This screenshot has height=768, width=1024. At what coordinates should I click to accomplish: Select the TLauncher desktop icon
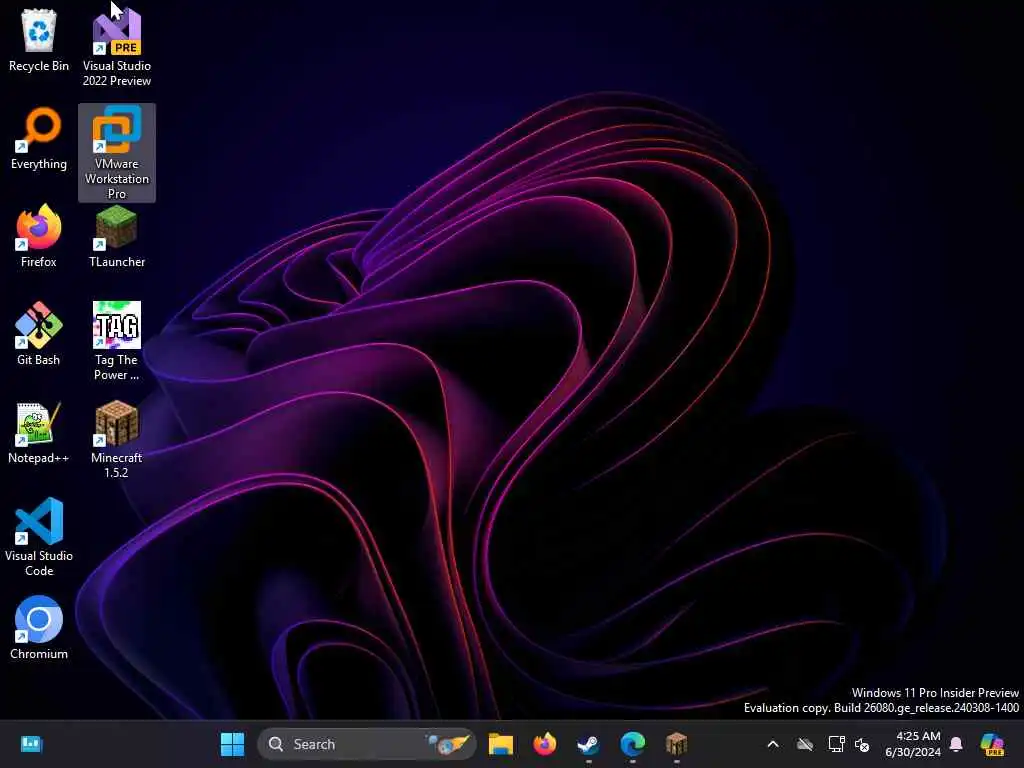click(117, 236)
